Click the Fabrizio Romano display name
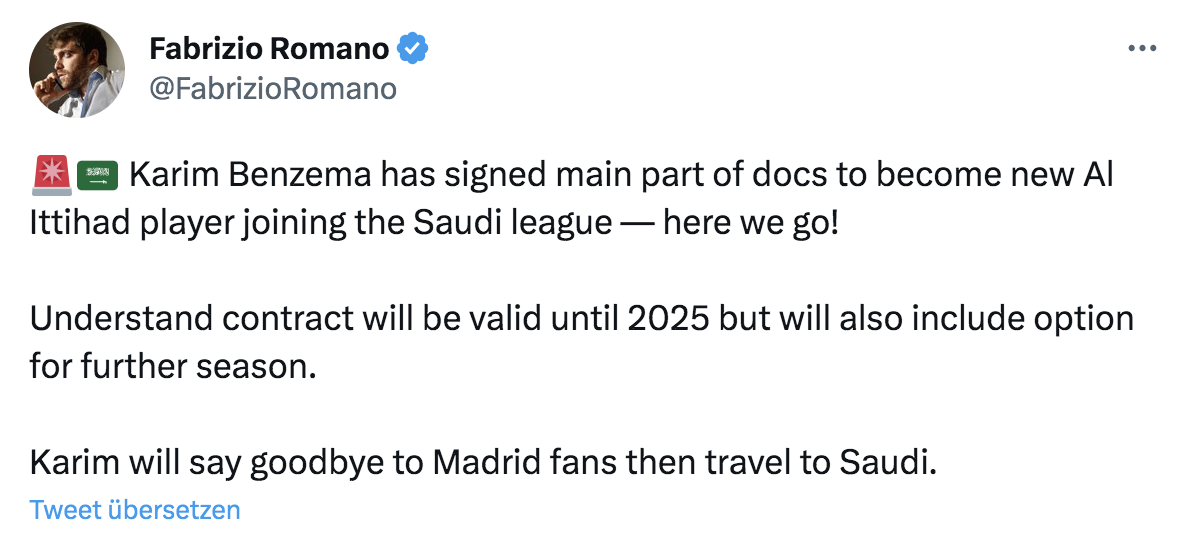 coord(270,48)
